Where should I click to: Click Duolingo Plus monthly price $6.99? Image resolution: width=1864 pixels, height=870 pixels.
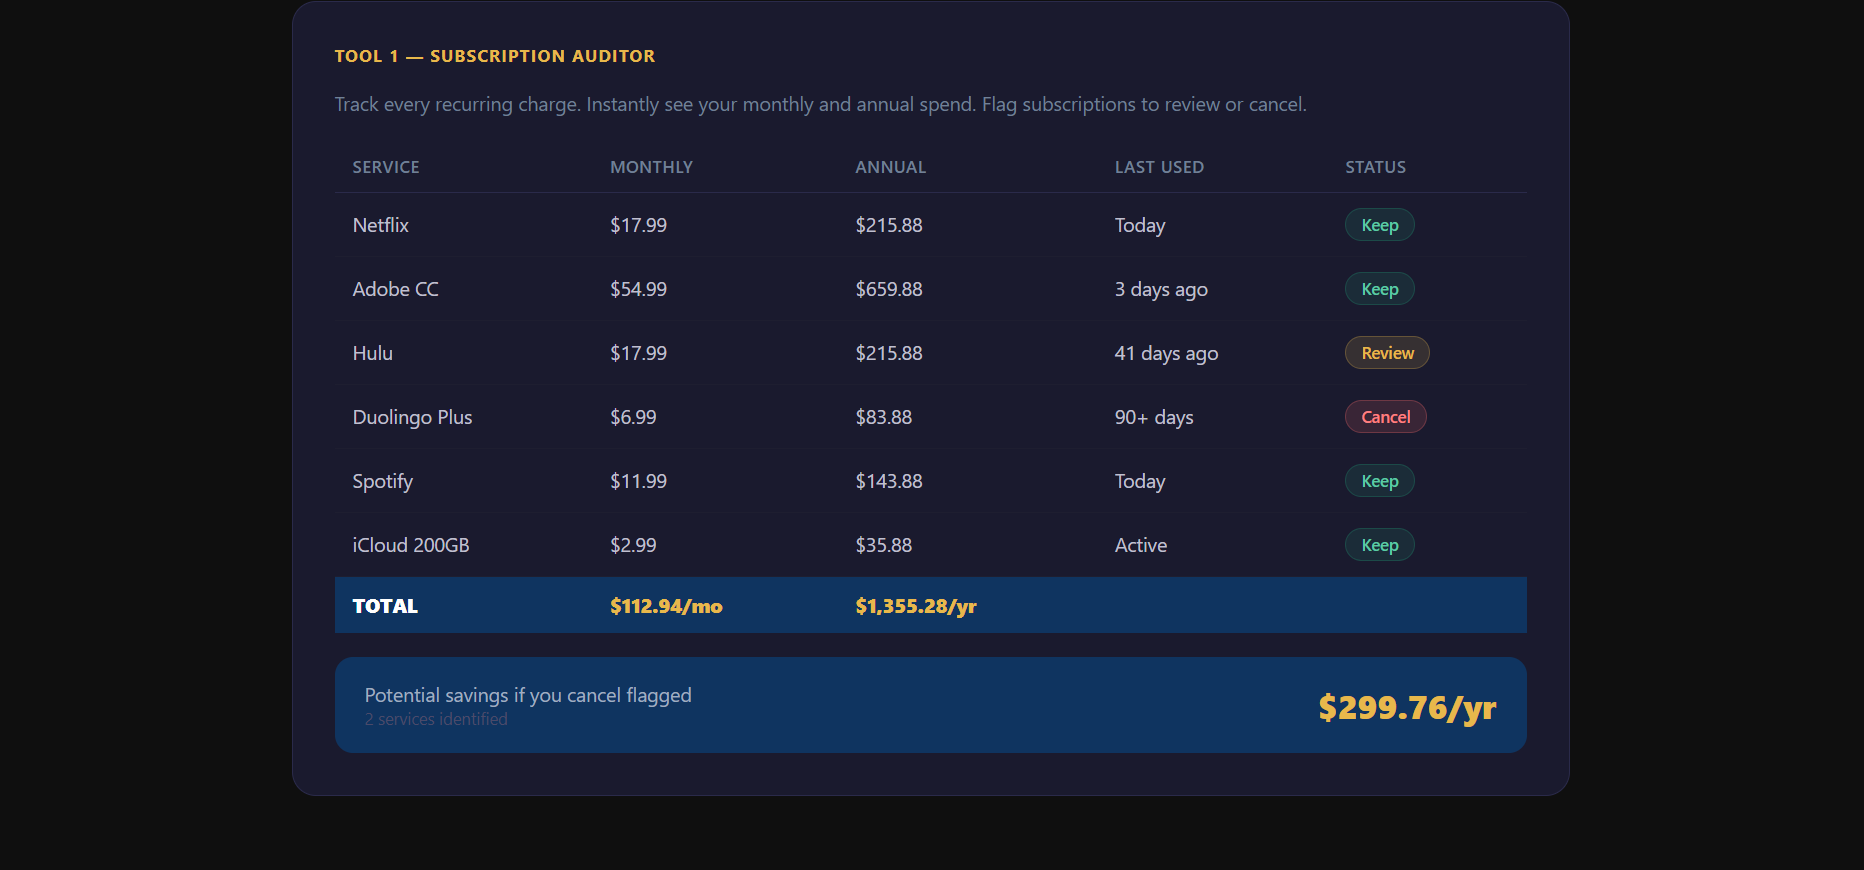click(633, 417)
